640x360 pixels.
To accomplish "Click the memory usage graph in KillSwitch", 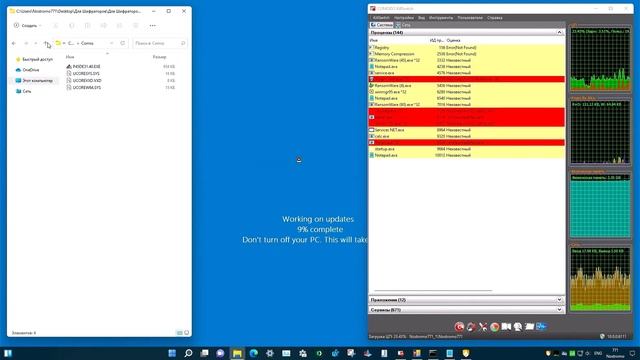I will point(600,206).
